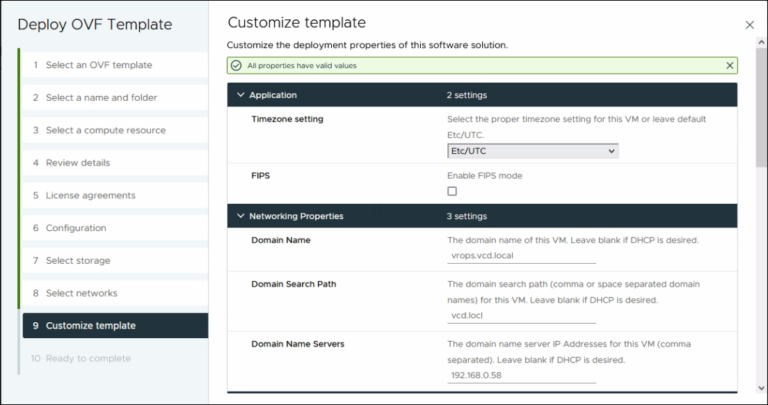768x405 pixels.
Task: Click the Domain Name Servers field
Action: coord(521,375)
